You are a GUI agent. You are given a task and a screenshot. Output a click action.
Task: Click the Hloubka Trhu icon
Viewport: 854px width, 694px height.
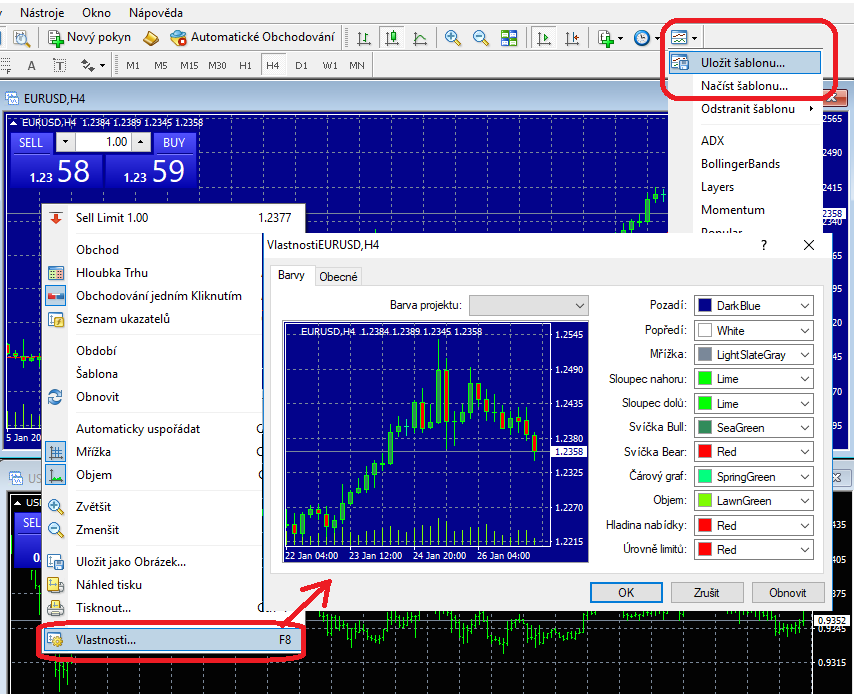[x=56, y=273]
